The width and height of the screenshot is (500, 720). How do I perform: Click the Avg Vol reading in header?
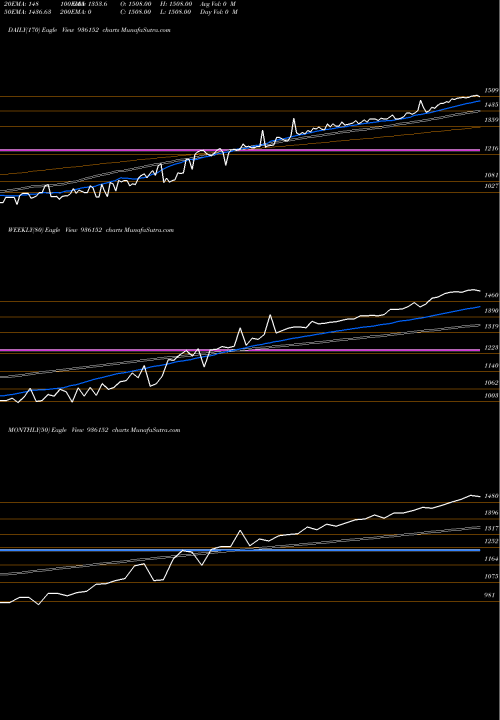(218, 4)
